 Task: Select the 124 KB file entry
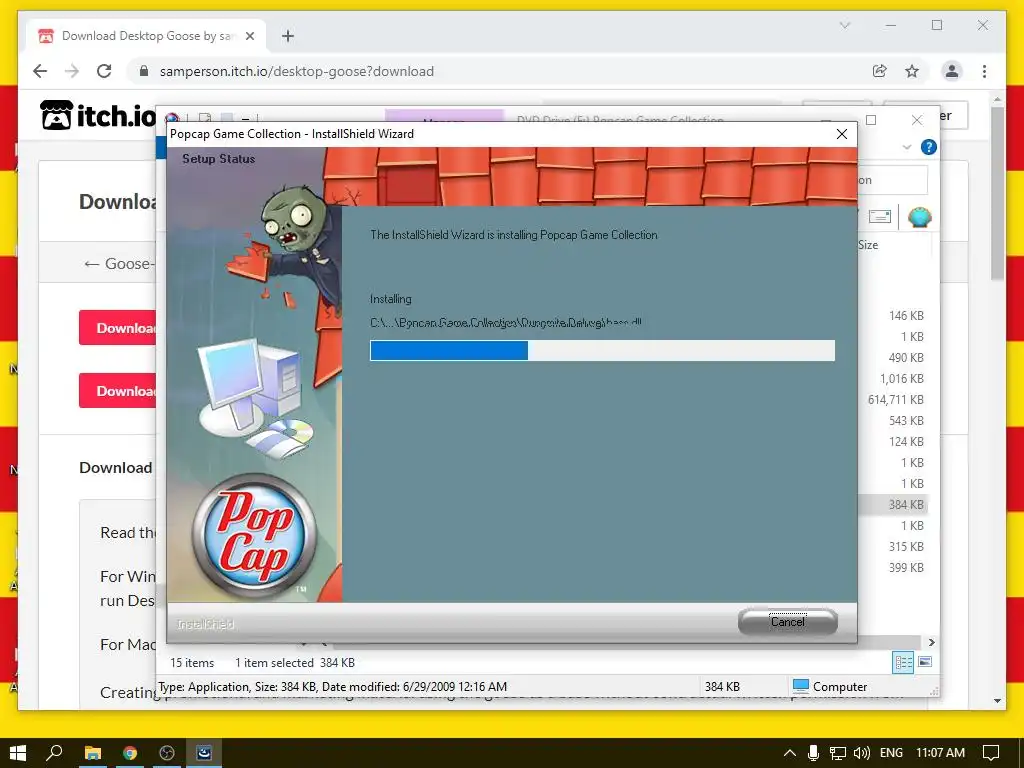pyautogui.click(x=906, y=441)
